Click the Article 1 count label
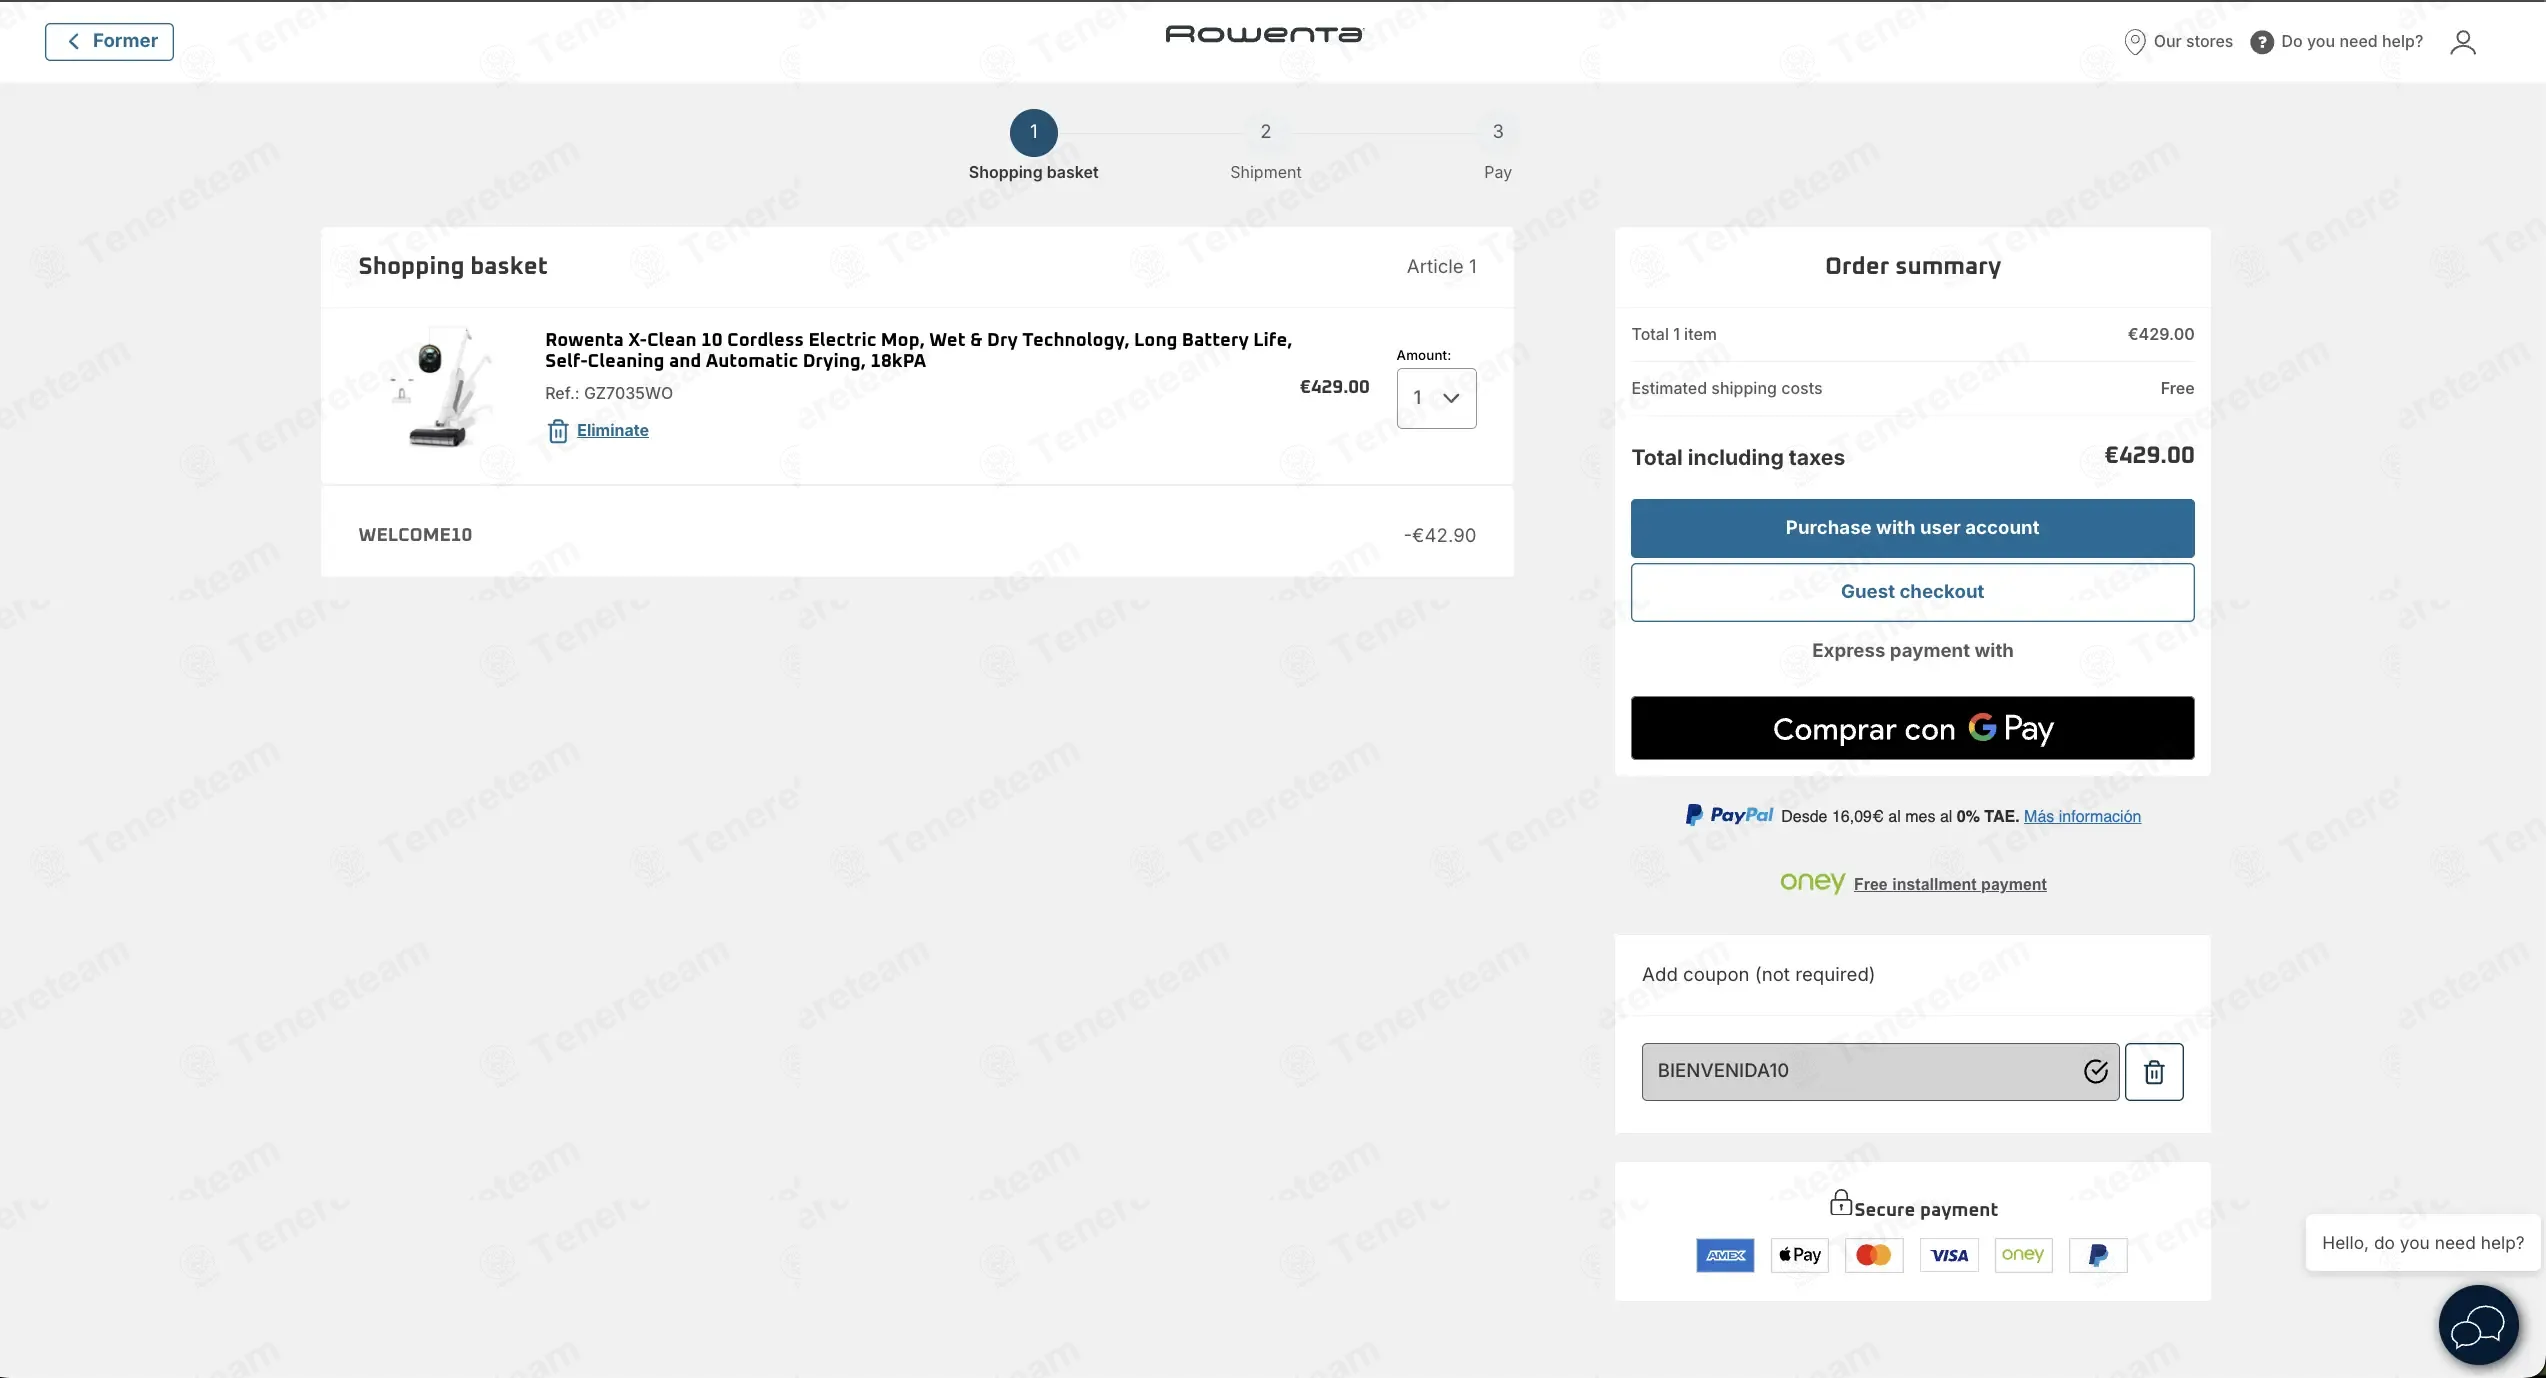Image resolution: width=2546 pixels, height=1378 pixels. [x=1441, y=266]
